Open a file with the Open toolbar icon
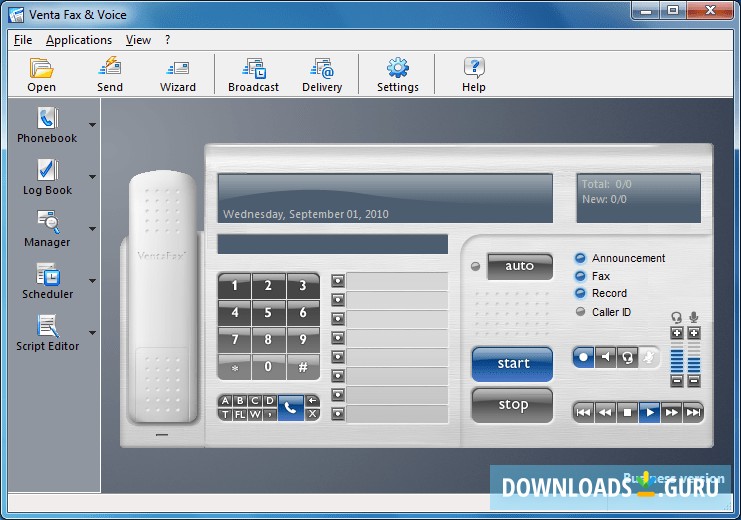The image size is (741, 520). pyautogui.click(x=42, y=75)
